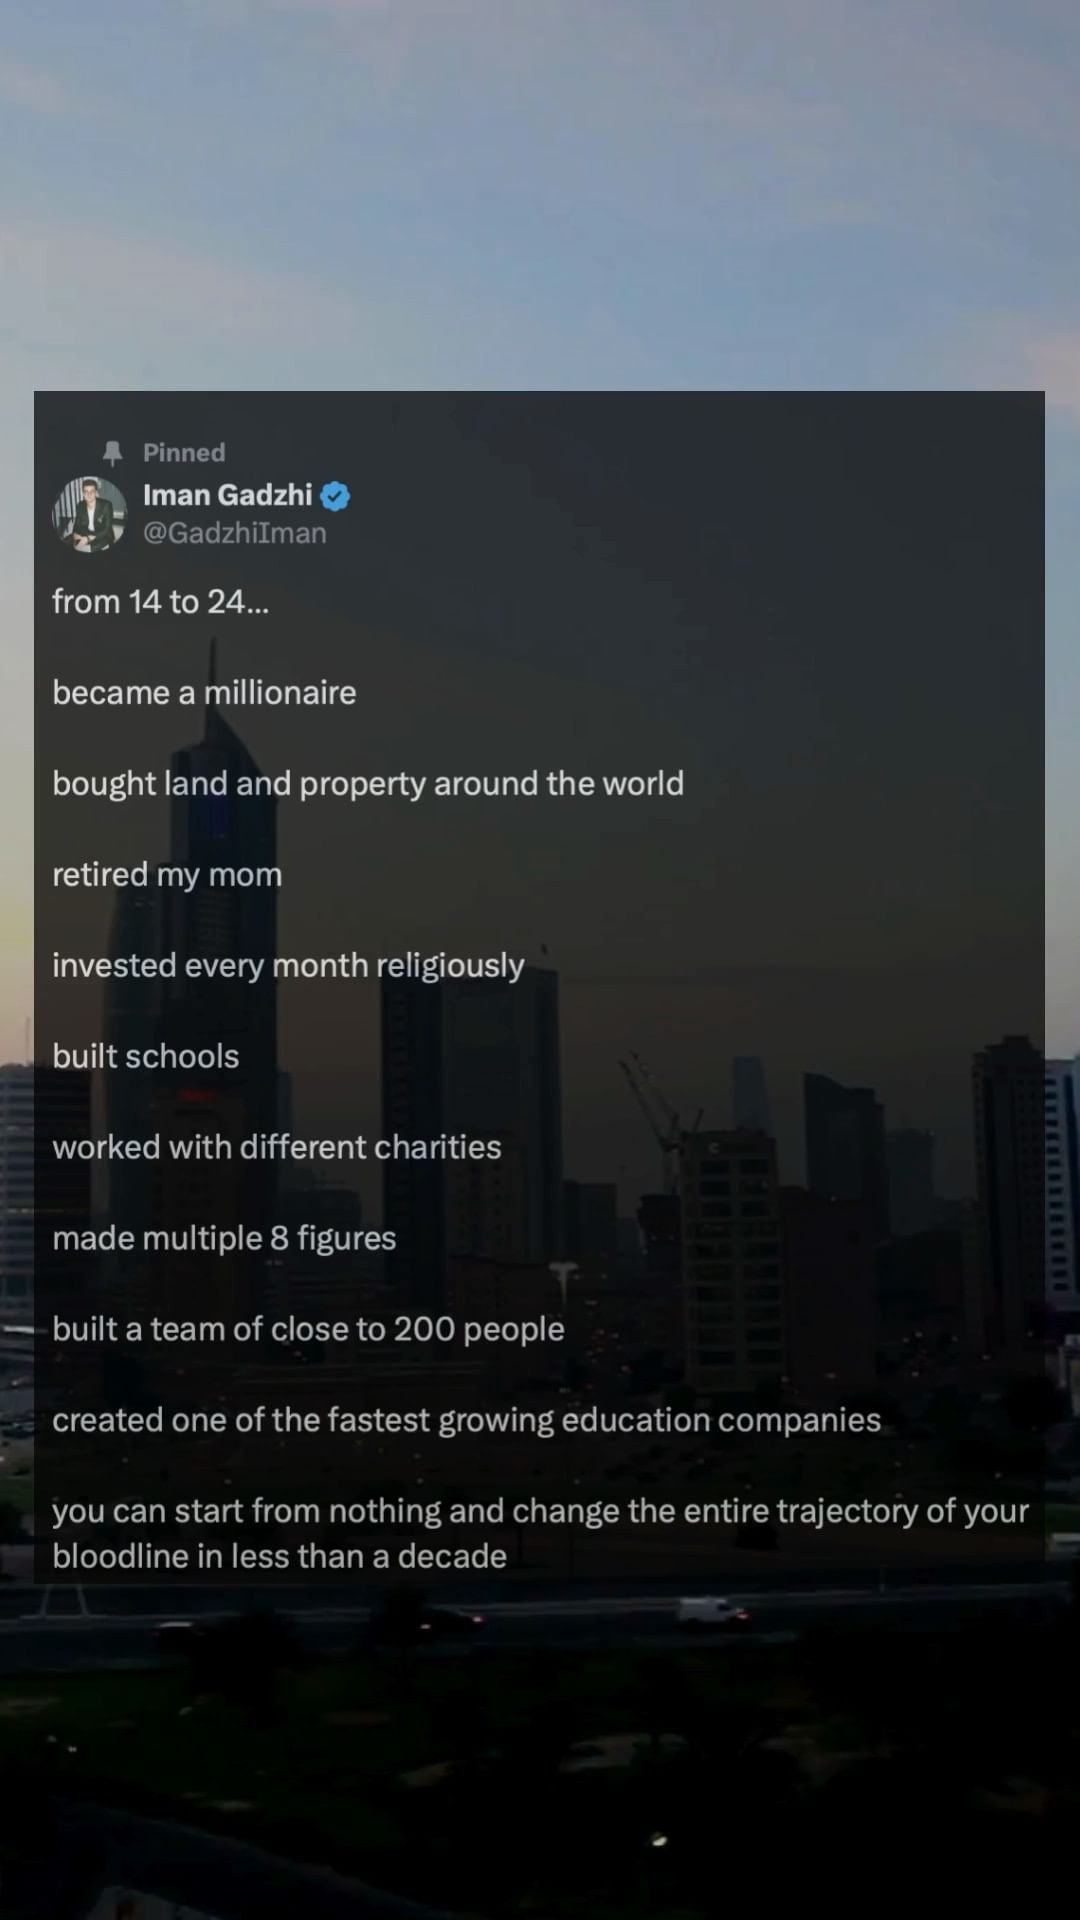This screenshot has width=1080, height=1920.
Task: Select "built a team of close to 200 people"
Action: (x=308, y=1330)
